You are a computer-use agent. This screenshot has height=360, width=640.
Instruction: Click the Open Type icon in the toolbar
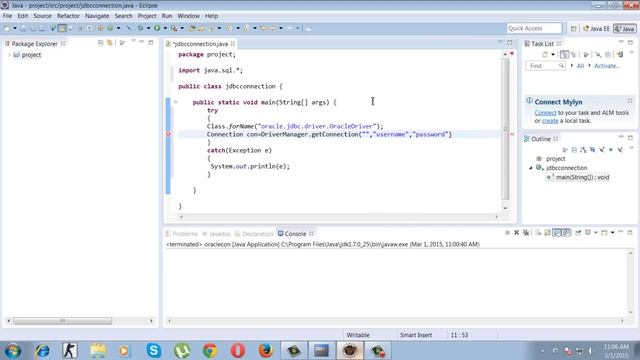click(192, 28)
